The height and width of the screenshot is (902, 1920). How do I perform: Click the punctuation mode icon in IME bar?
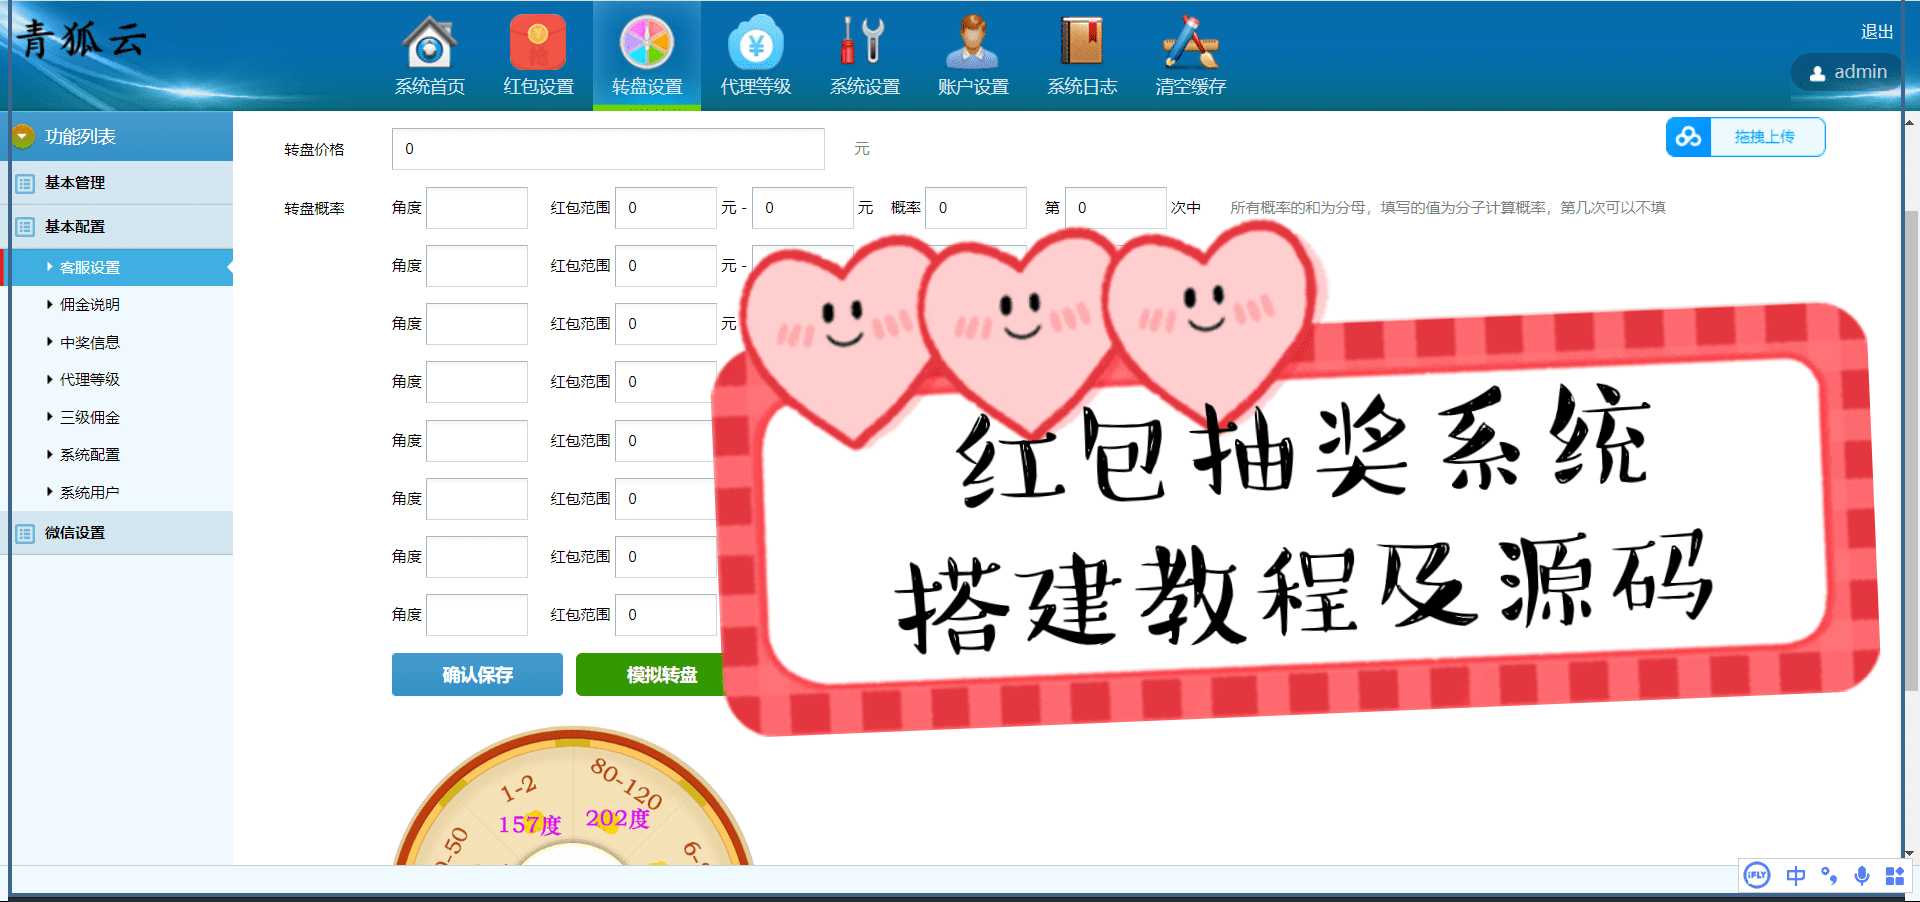(x=1829, y=876)
